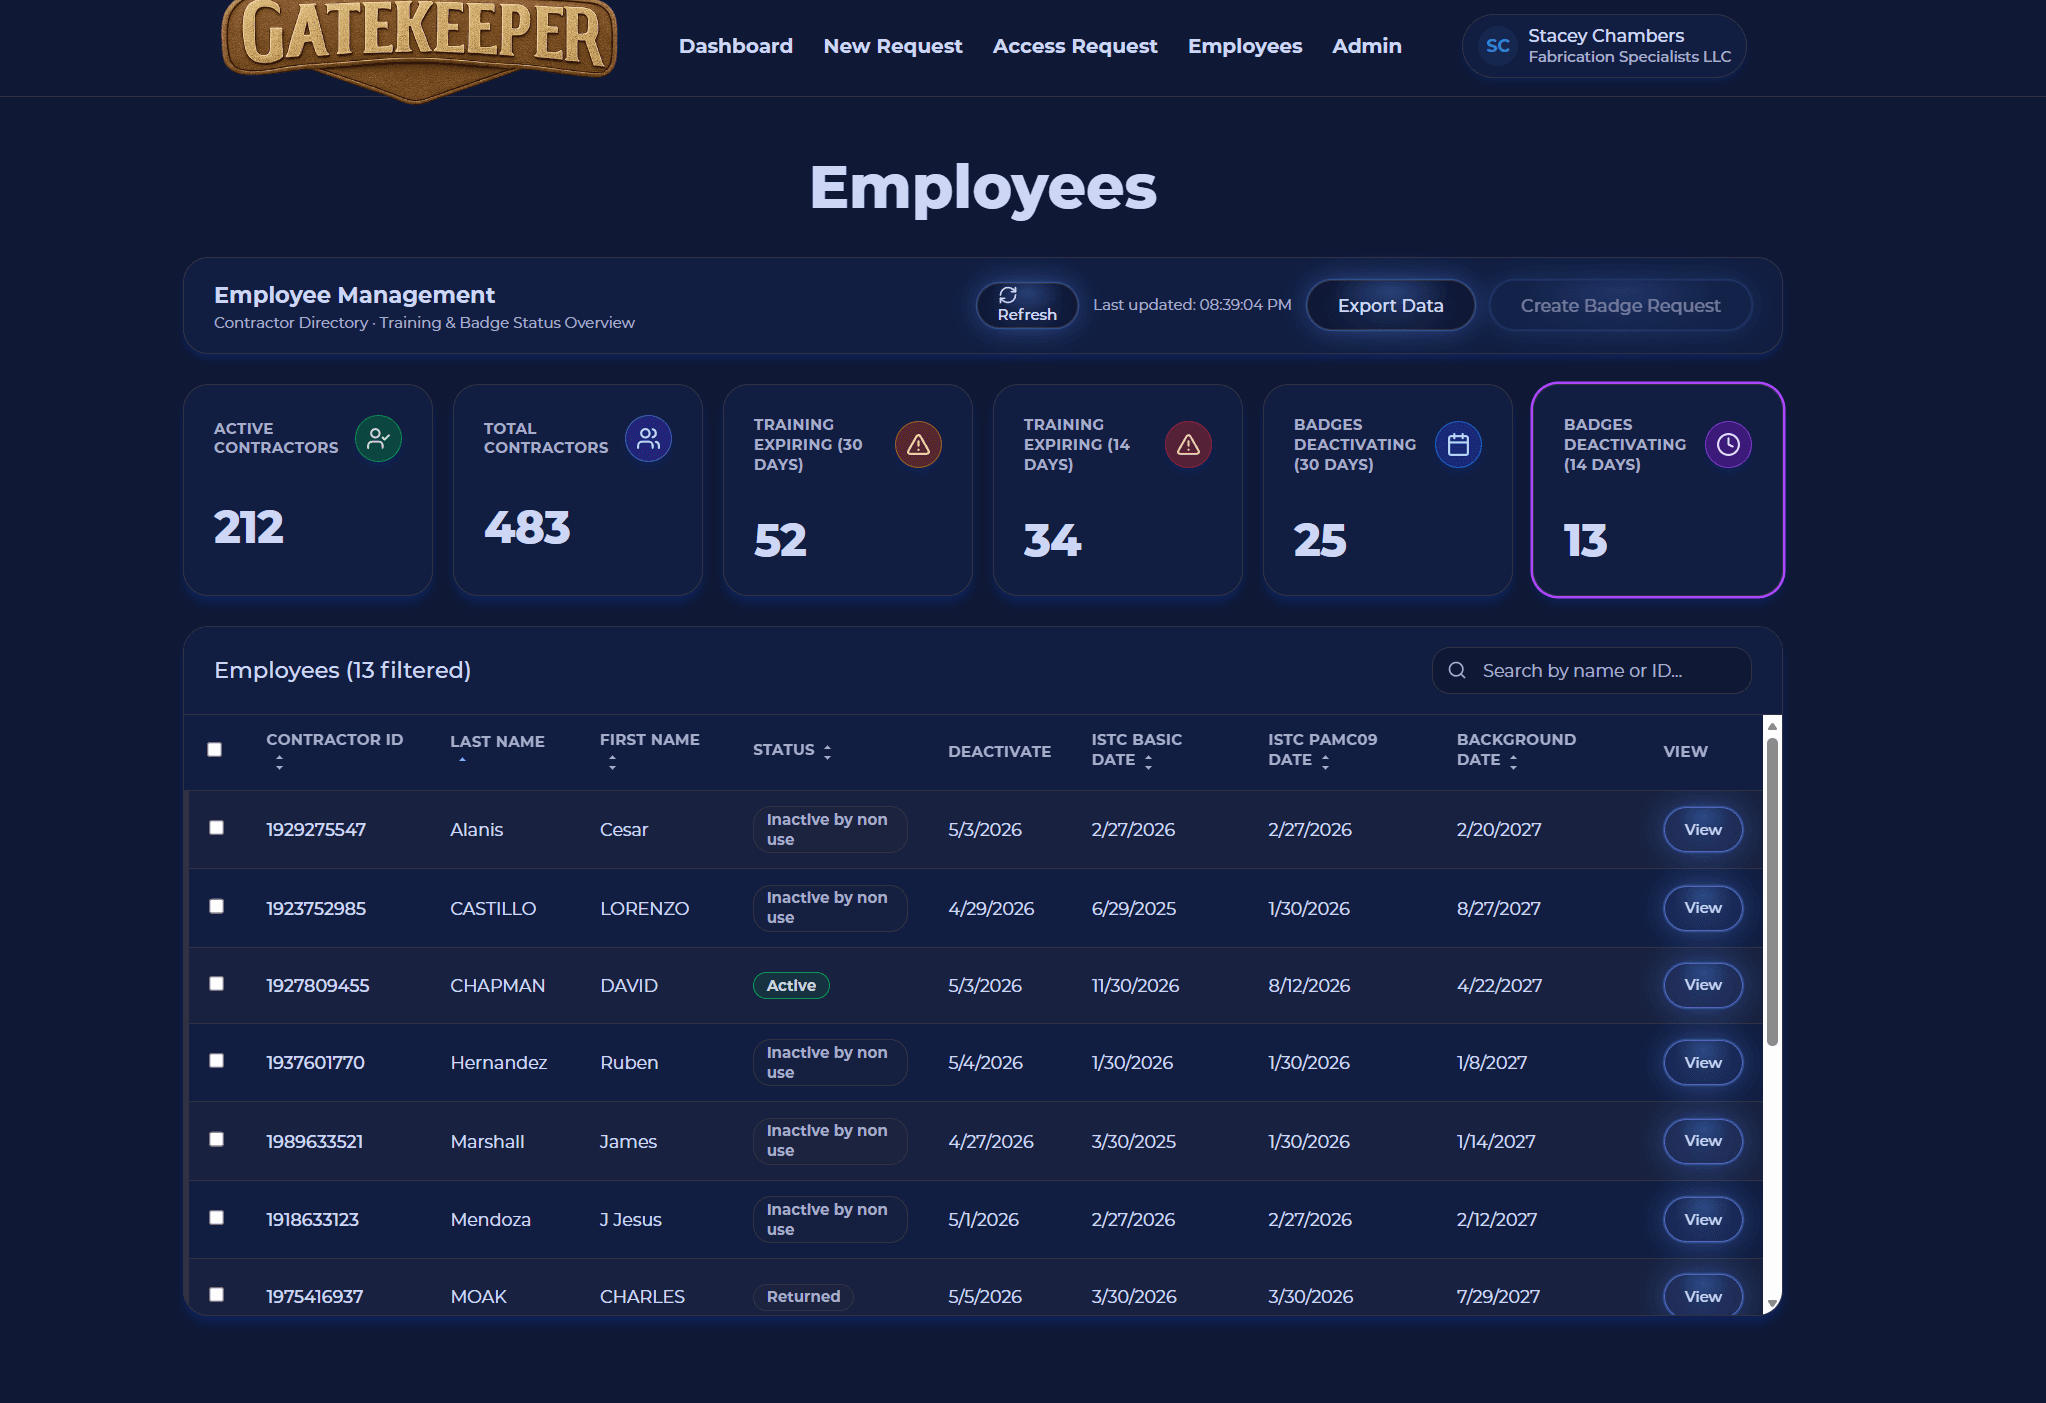Screen dimensions: 2046x1403
Task: Click the Deactivate column header
Action: click(x=999, y=751)
